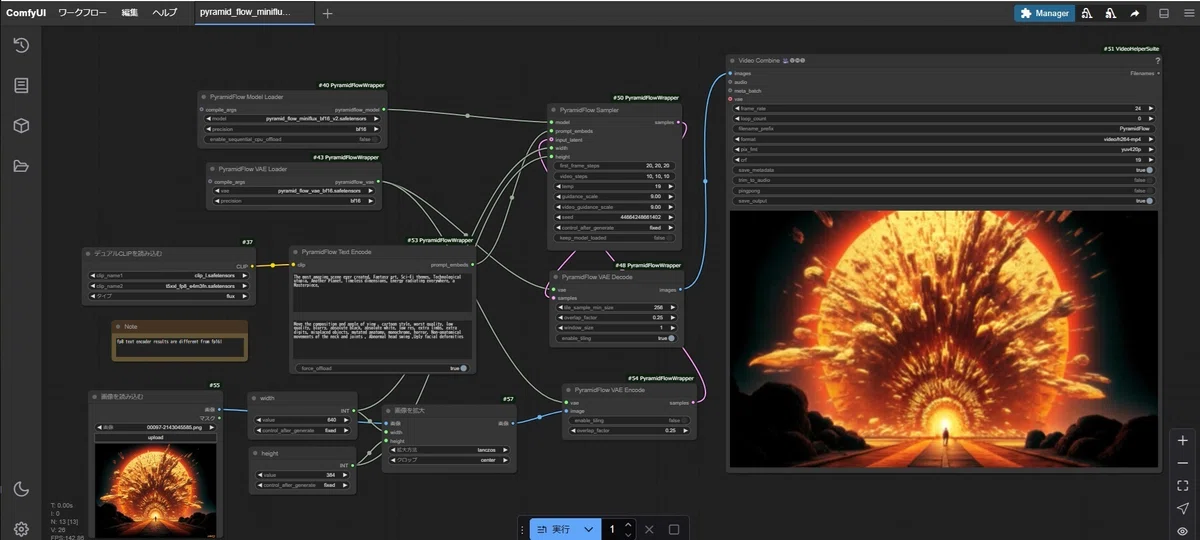Open Video Combine help question mark

pyautogui.click(x=1157, y=61)
